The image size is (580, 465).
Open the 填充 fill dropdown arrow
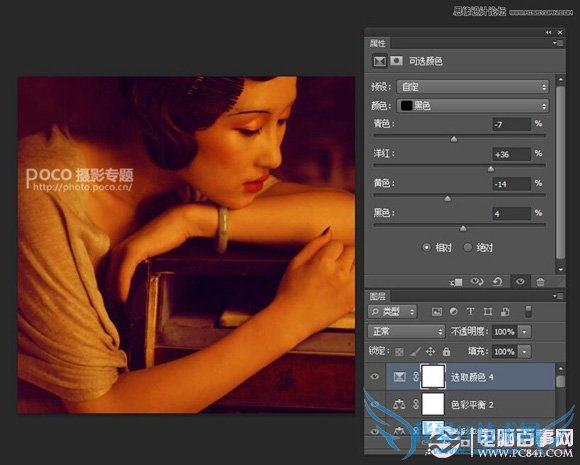[524, 351]
